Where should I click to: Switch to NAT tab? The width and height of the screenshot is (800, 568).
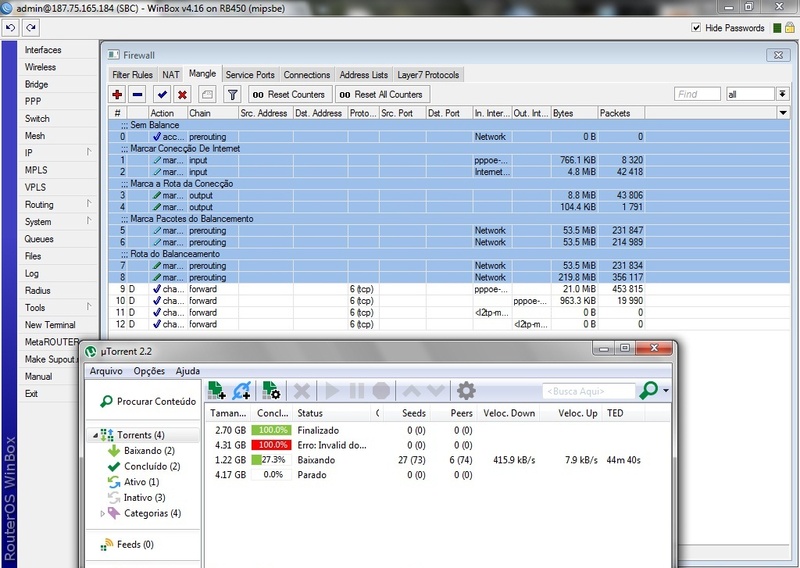tap(170, 75)
